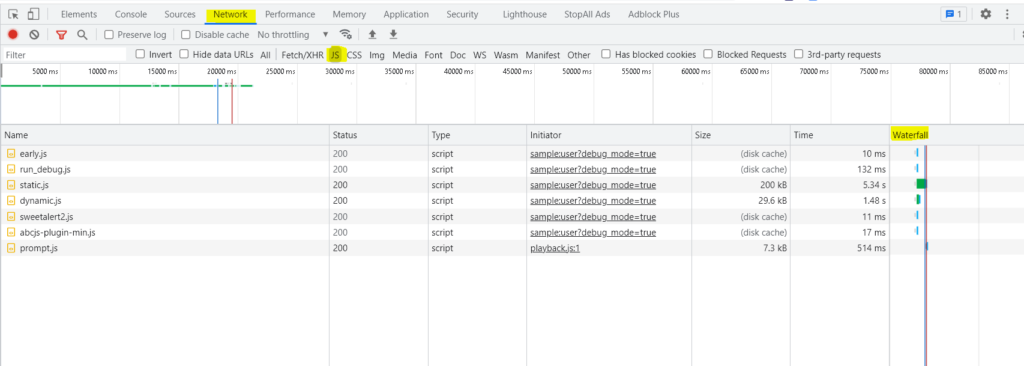Open the Memory tab
The width and height of the screenshot is (1024, 366).
coord(349,14)
